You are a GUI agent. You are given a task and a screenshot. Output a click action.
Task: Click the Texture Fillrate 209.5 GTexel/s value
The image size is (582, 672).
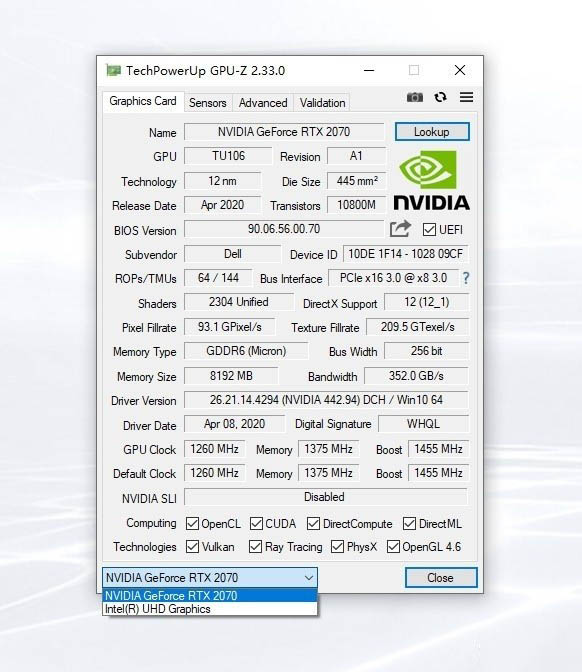tap(417, 327)
